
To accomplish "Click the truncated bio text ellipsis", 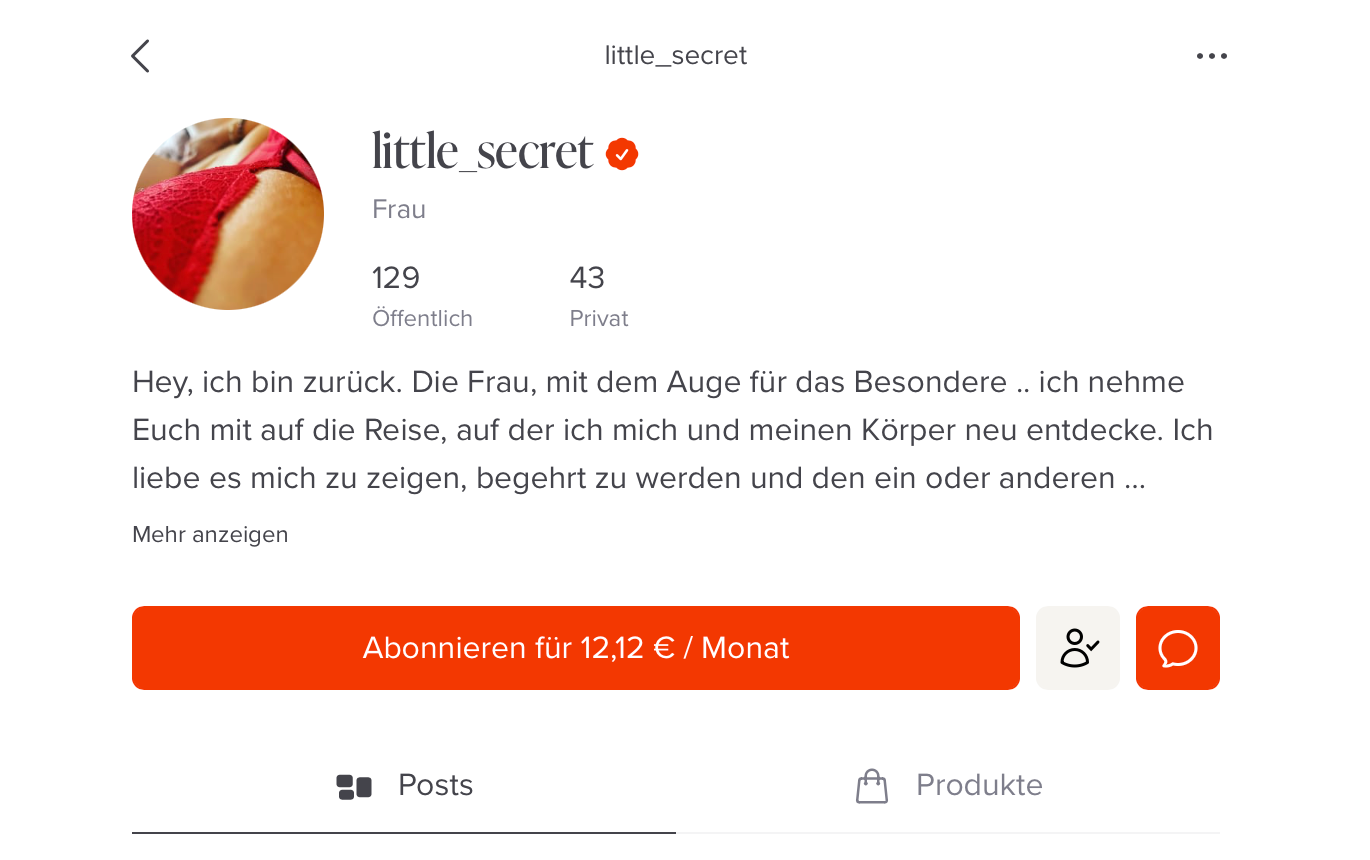I will pyautogui.click(x=1134, y=479).
